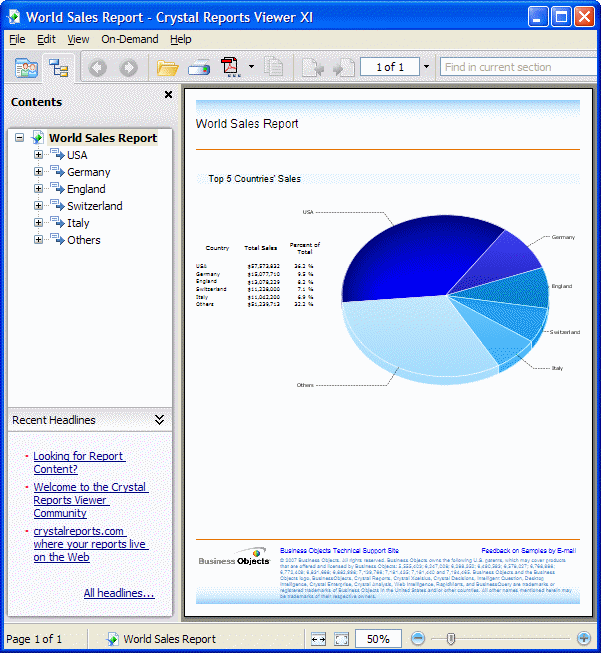Open Looking for Report Content link
Viewport: 601px width, 653px height.
coord(79,462)
